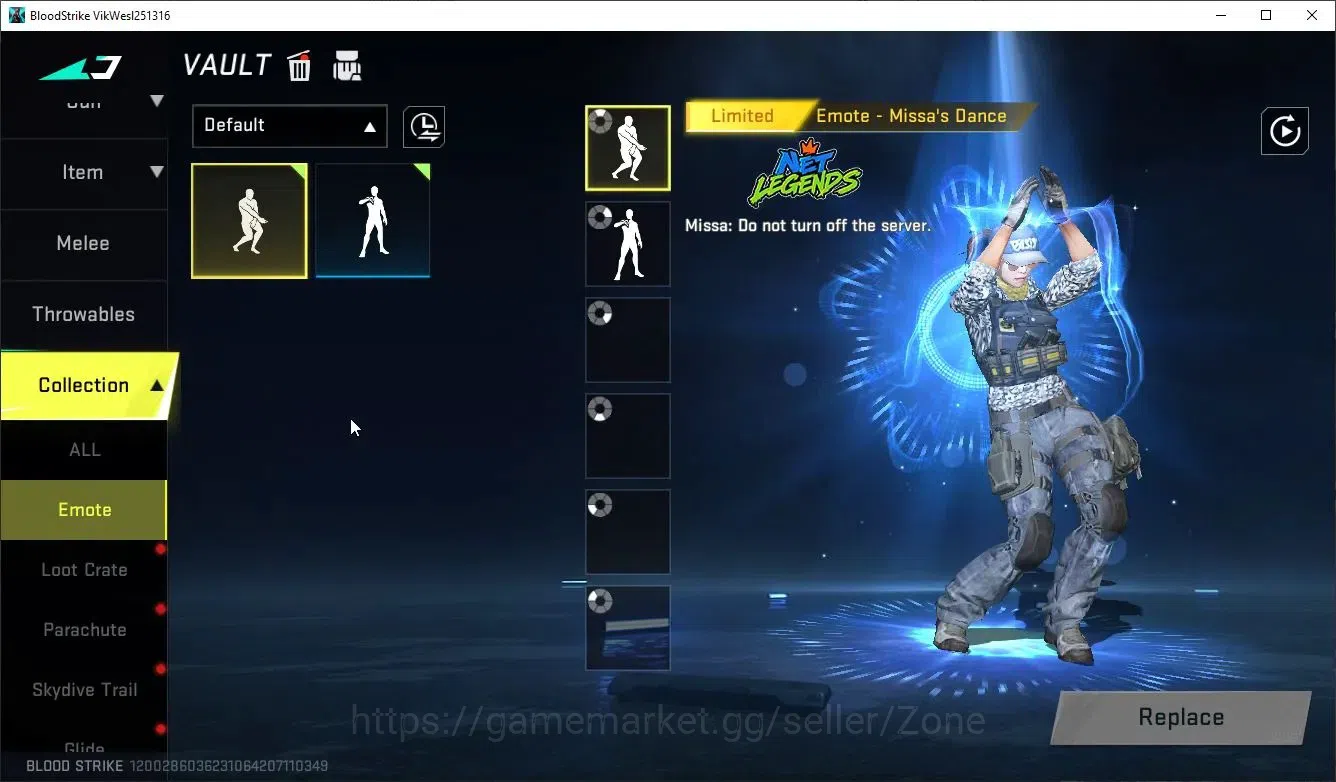Open the Parachute subcategory

tap(84, 630)
